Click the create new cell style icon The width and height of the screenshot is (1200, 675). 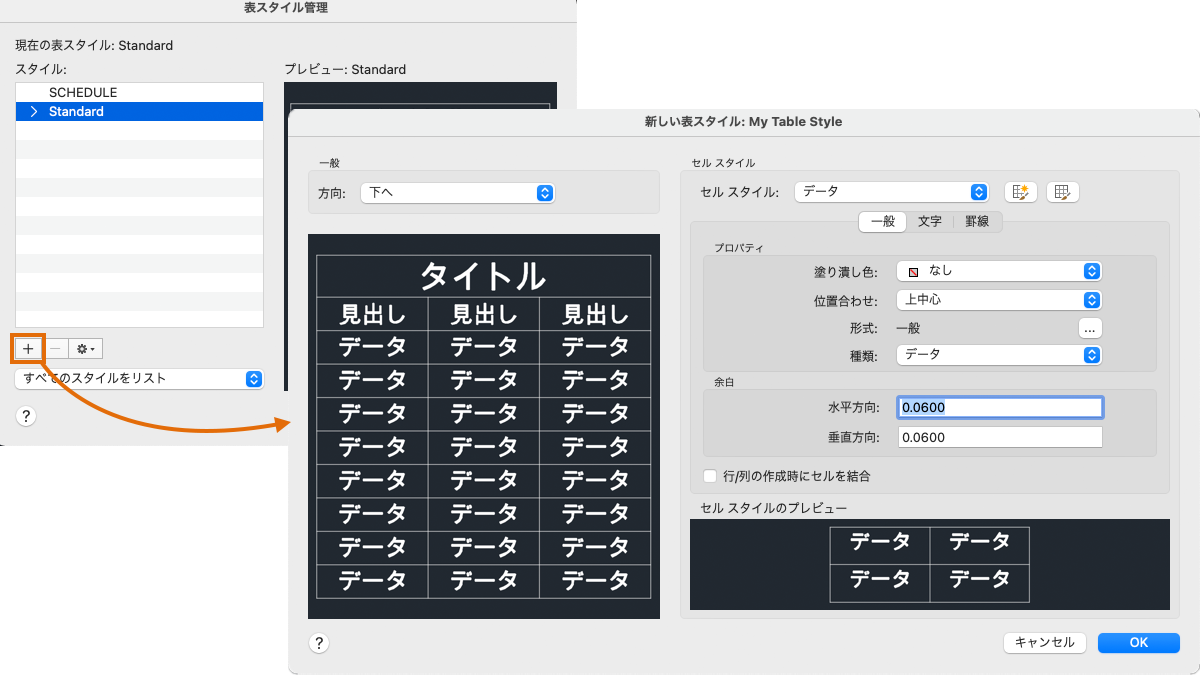coord(1021,192)
